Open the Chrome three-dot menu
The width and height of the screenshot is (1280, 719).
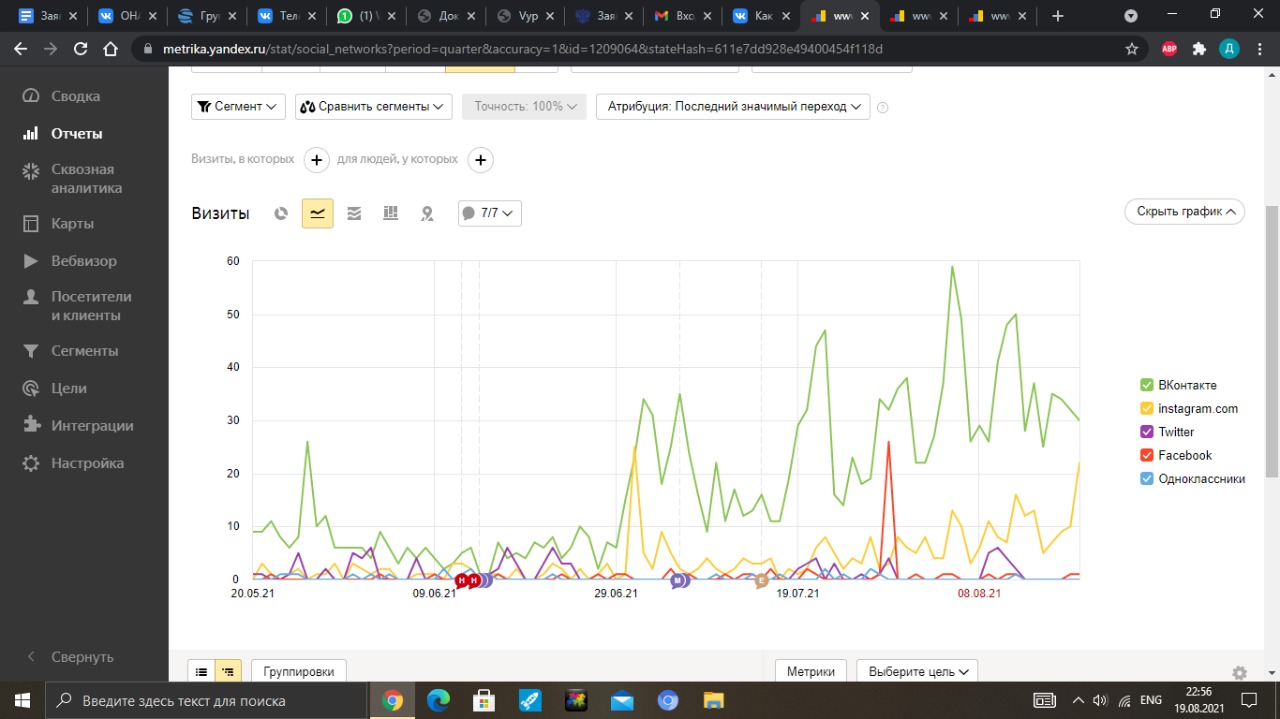tap(1259, 49)
